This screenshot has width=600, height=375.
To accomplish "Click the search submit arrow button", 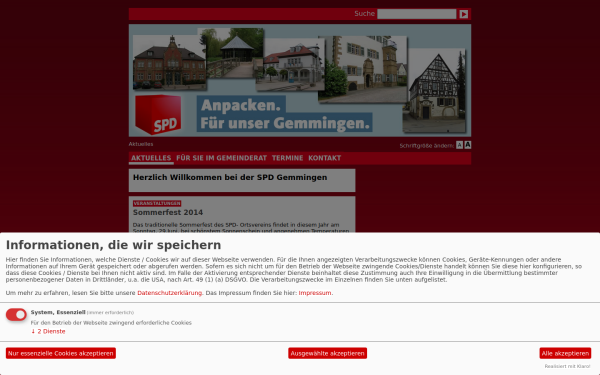I will [463, 14].
